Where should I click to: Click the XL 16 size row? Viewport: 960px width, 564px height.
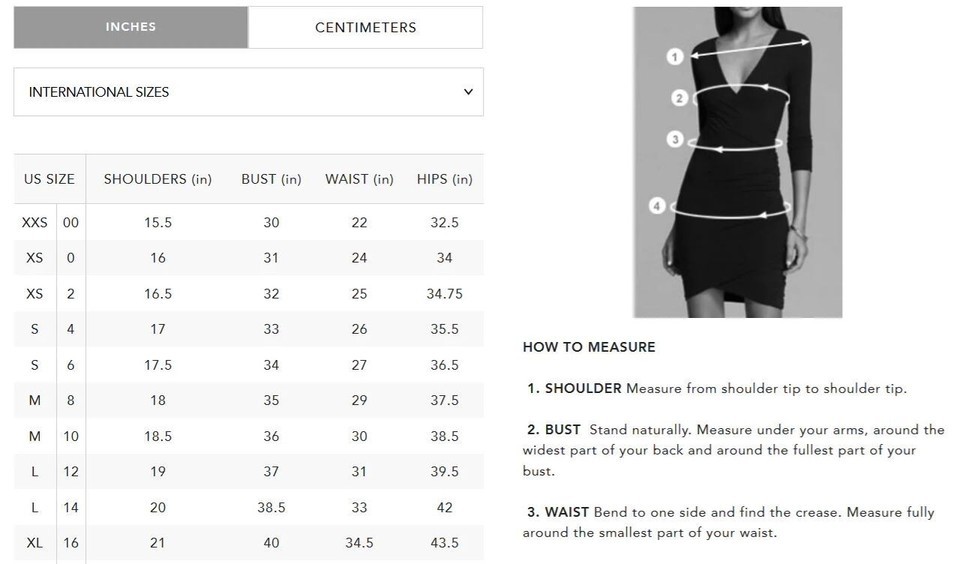(249, 543)
